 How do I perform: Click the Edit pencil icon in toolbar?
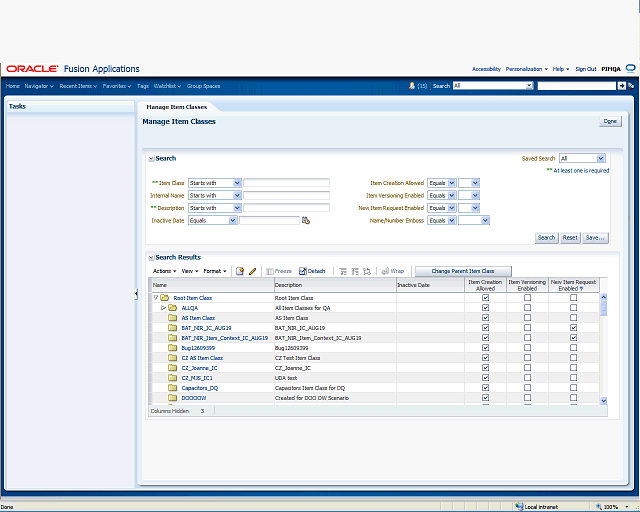click(x=252, y=271)
